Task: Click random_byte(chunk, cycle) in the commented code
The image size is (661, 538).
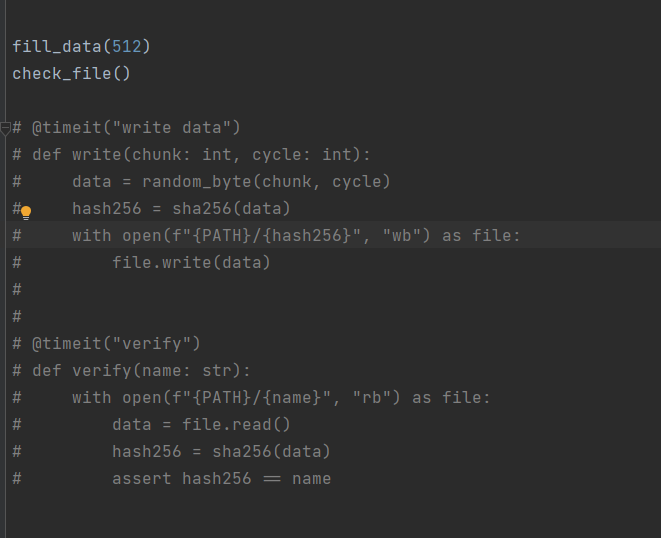Action: tap(266, 182)
